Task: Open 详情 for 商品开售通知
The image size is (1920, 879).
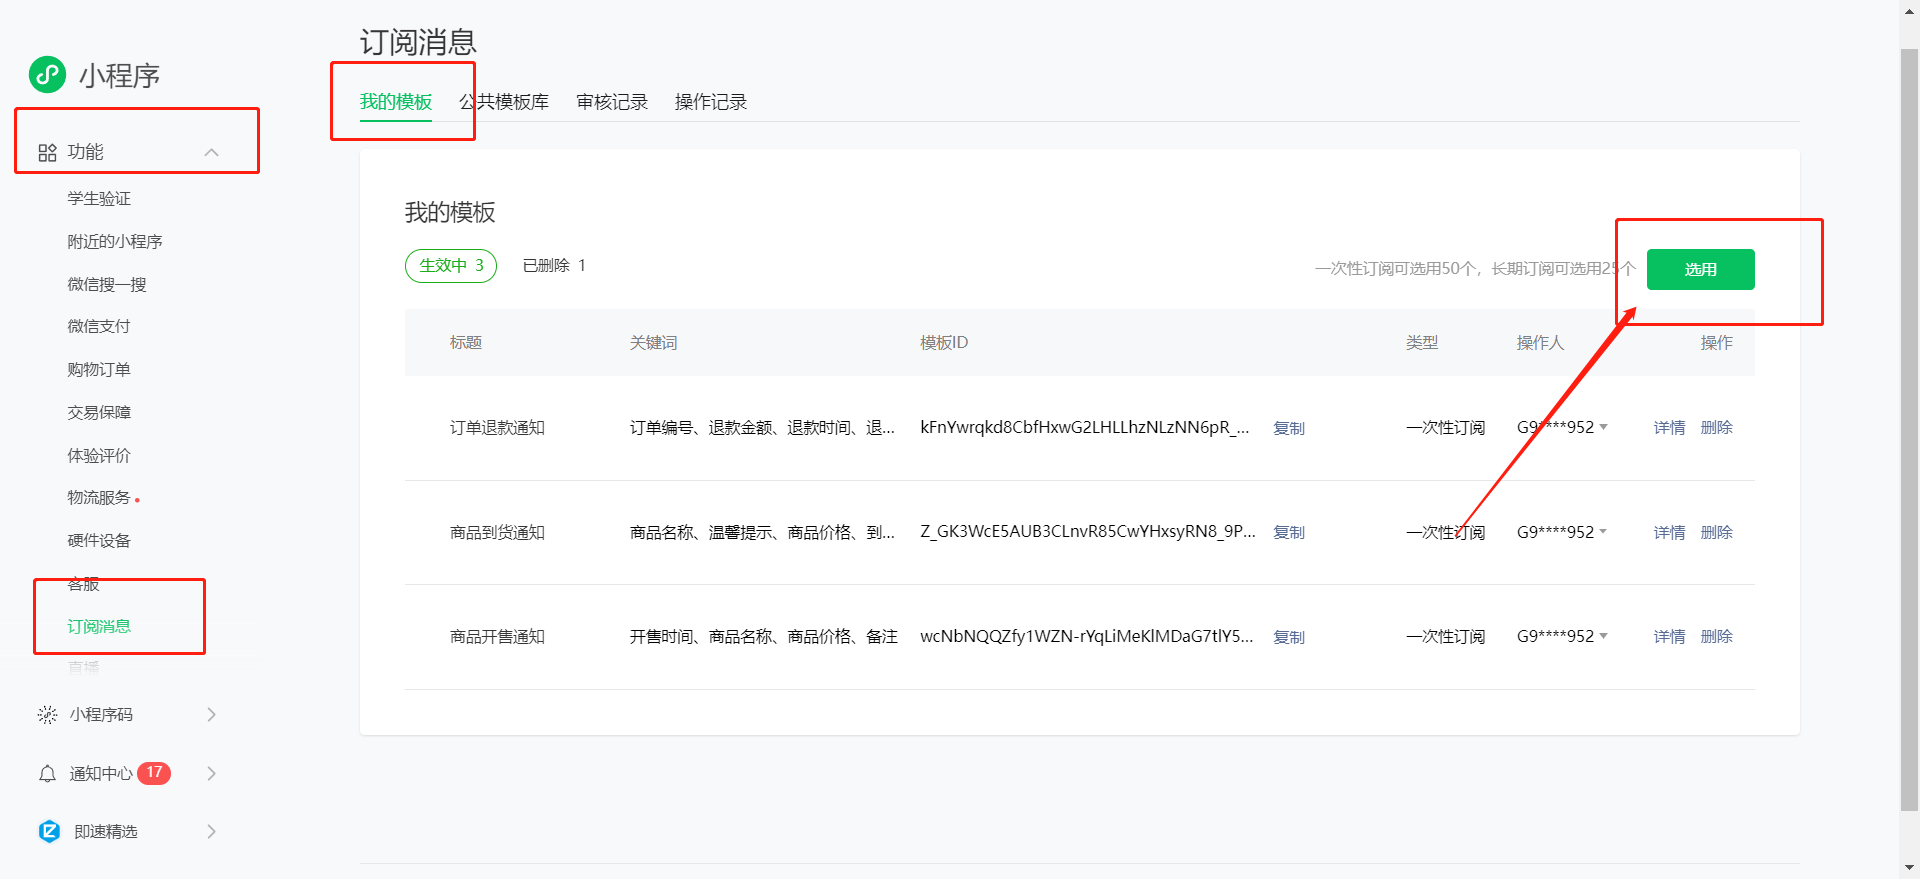Action: [x=1669, y=637]
